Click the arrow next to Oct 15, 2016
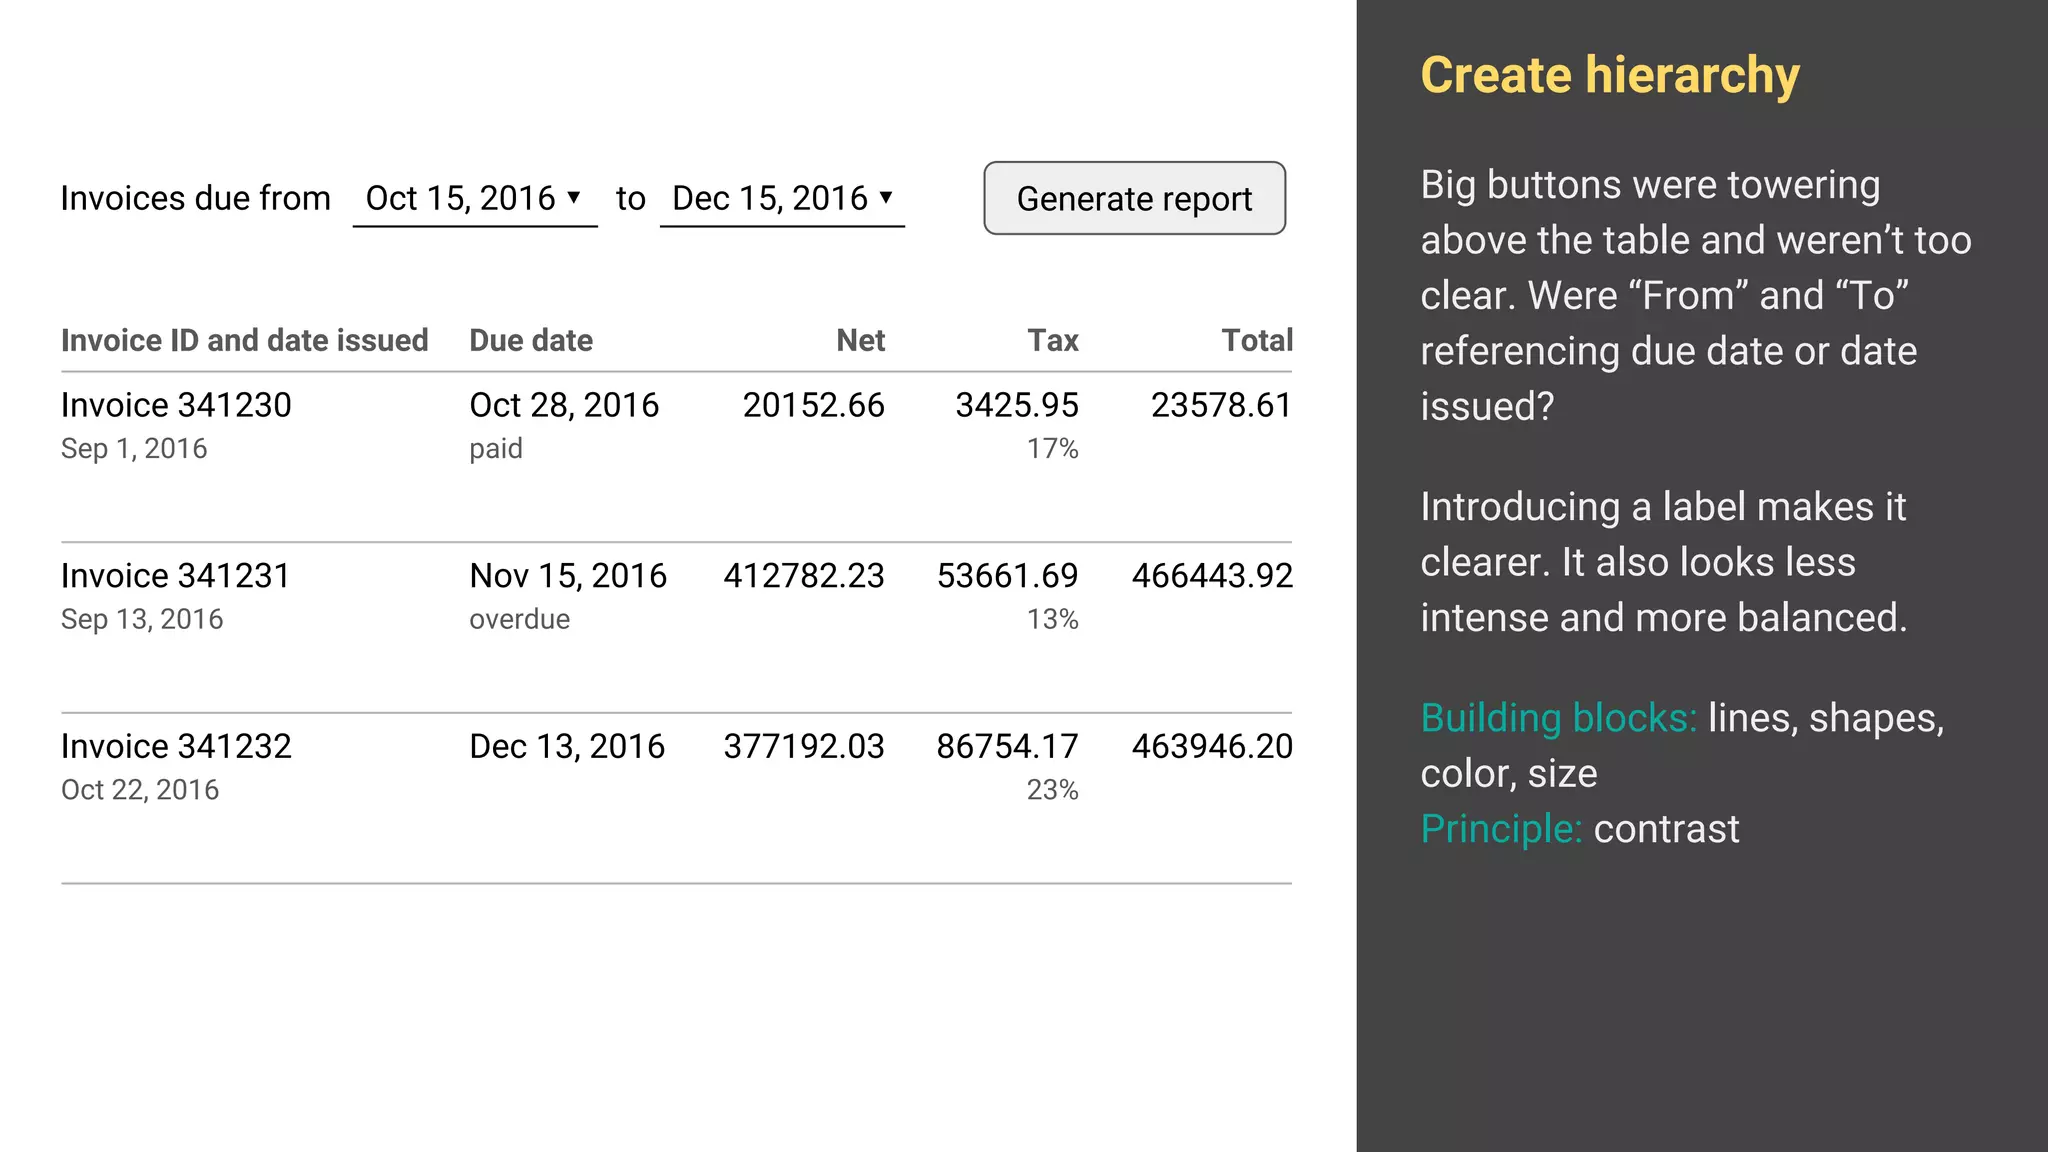2048x1152 pixels. point(574,197)
